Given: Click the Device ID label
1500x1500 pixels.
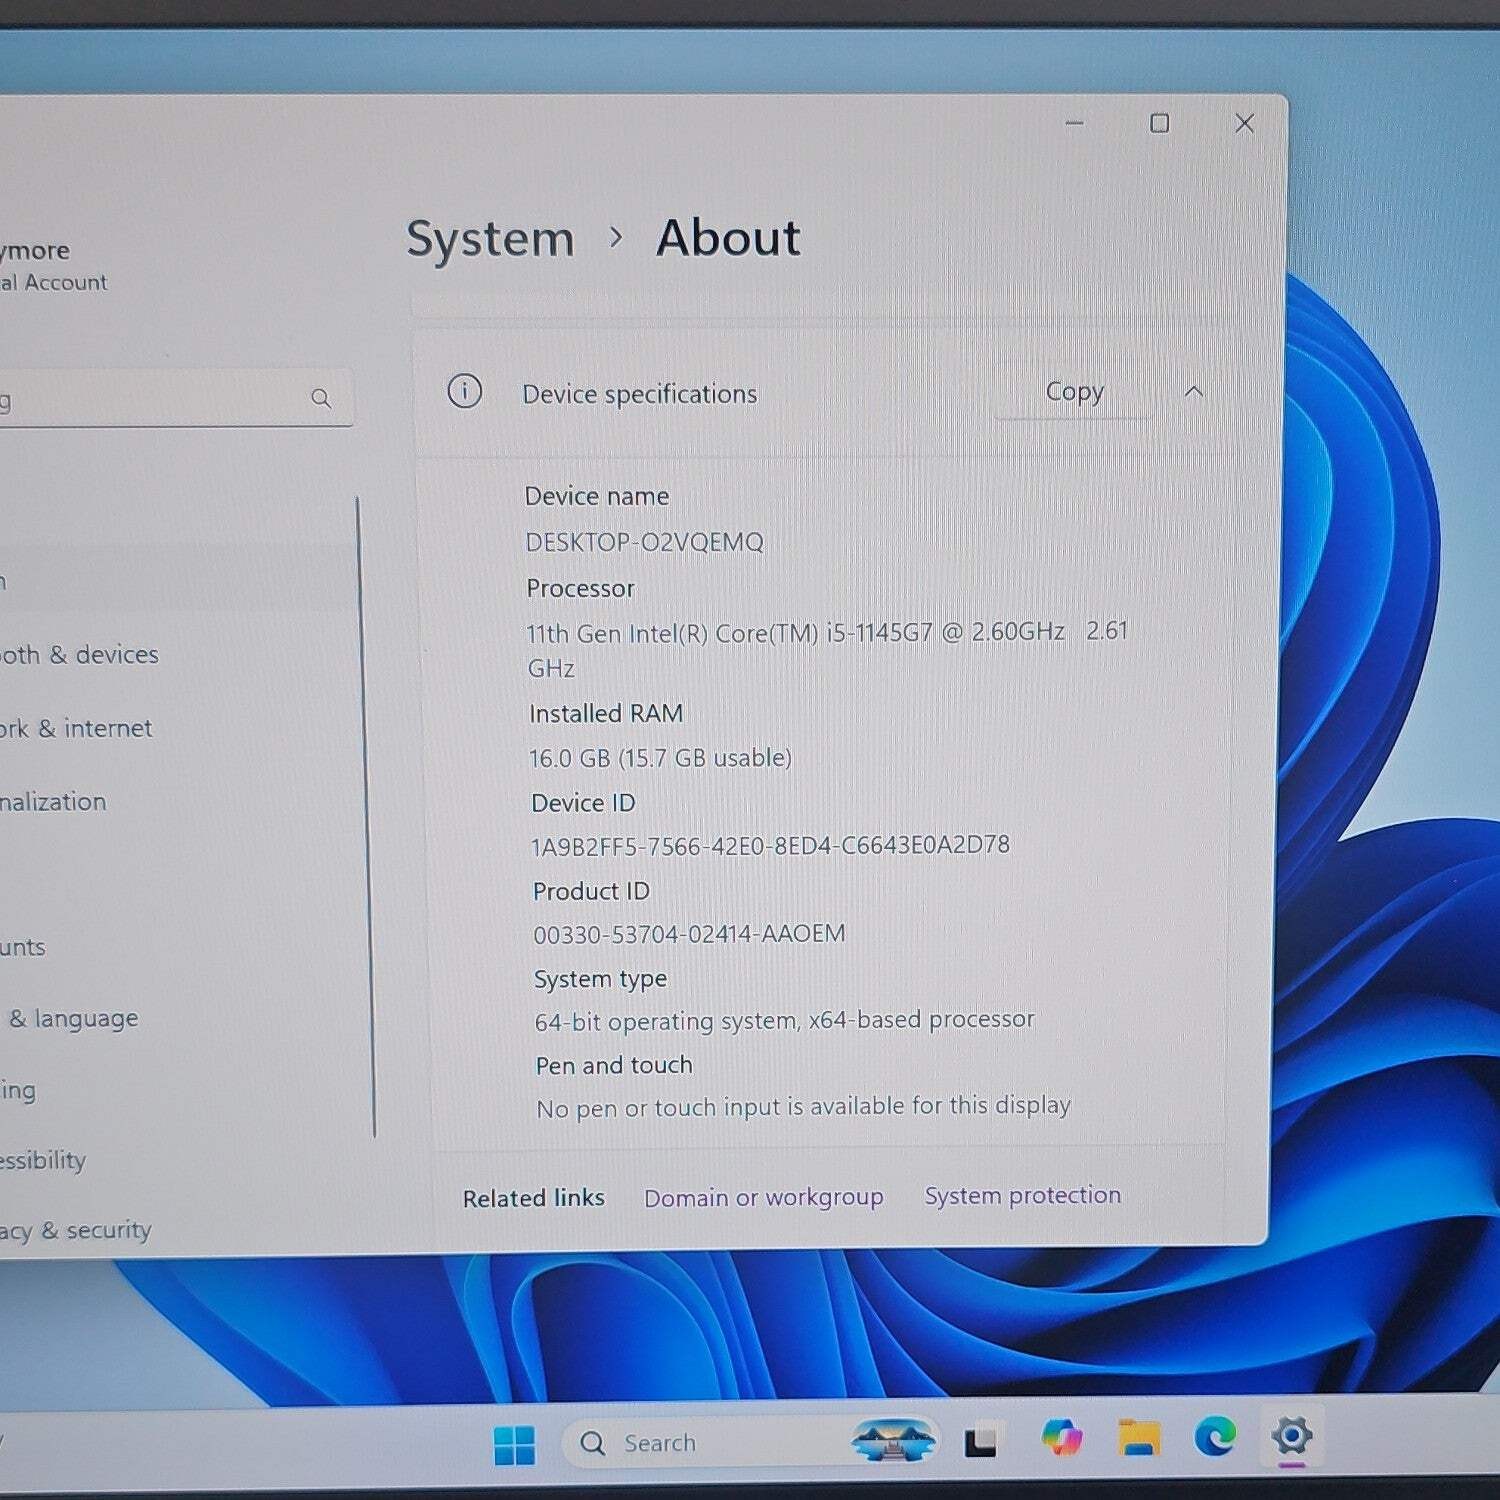Looking at the screenshot, I should 583,803.
